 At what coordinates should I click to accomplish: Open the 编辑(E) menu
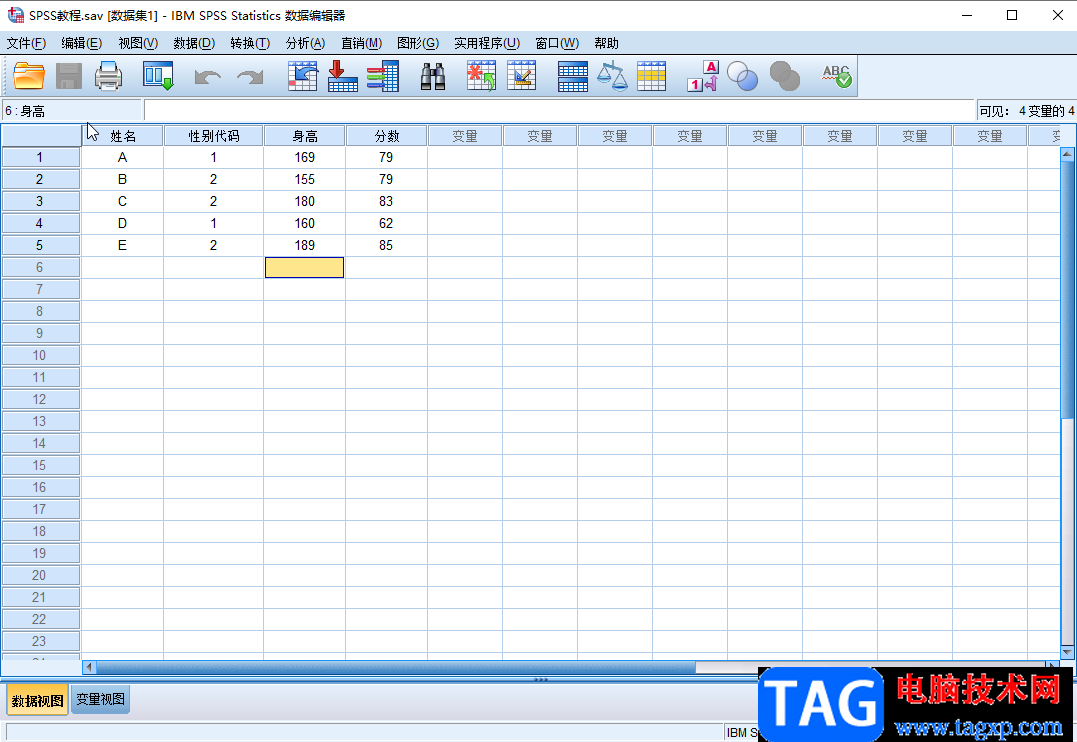(x=82, y=43)
